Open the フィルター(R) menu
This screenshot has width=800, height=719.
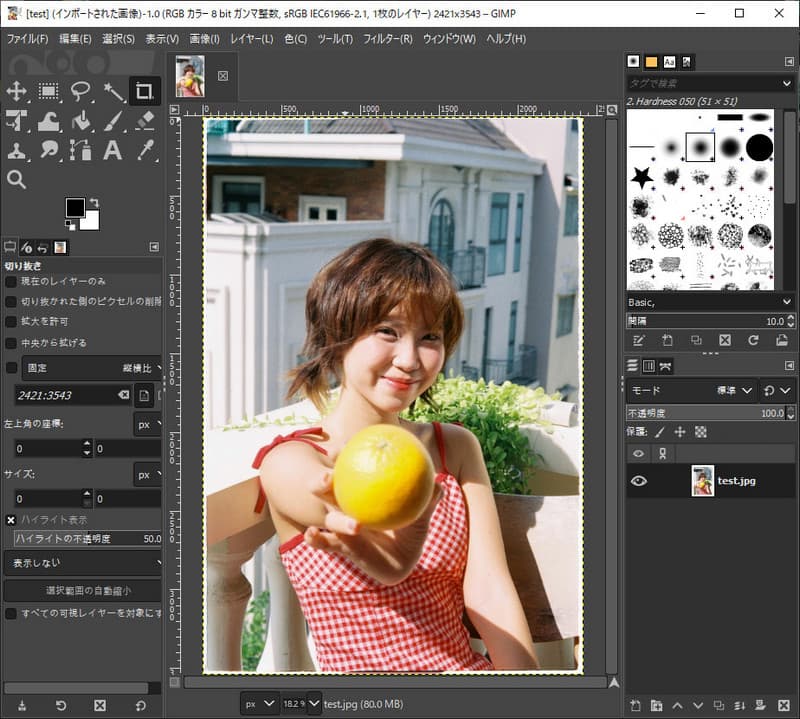387,39
